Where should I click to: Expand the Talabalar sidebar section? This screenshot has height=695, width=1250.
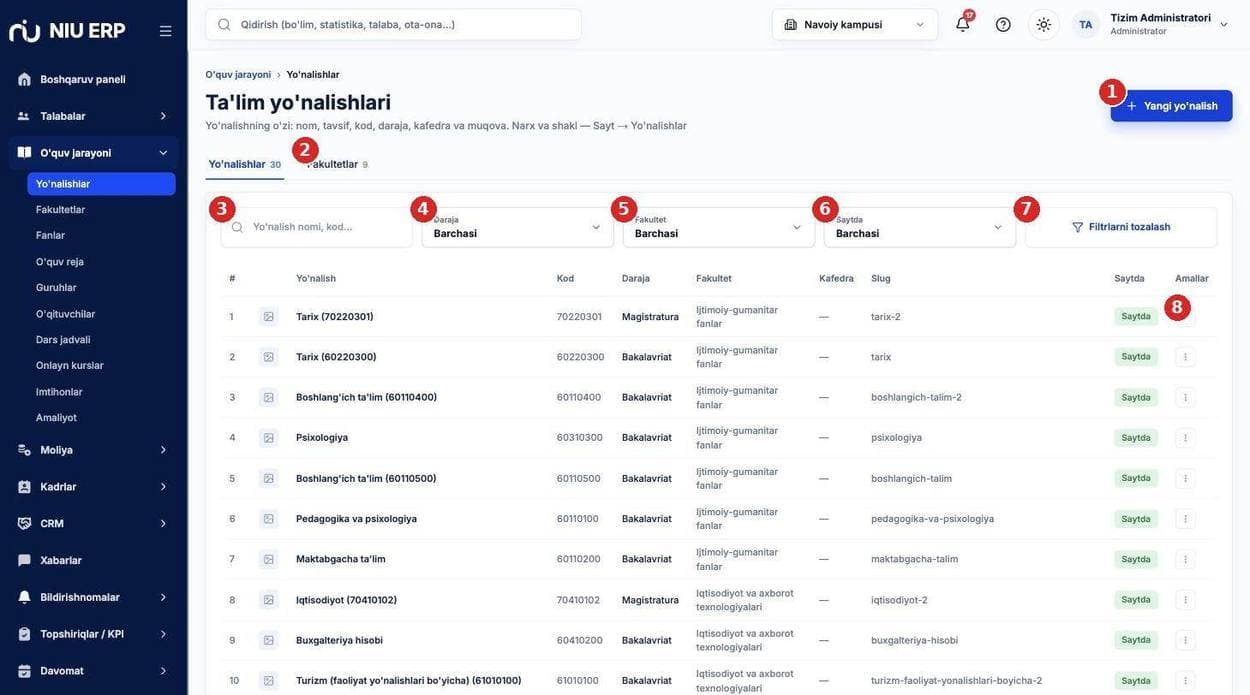coord(93,116)
